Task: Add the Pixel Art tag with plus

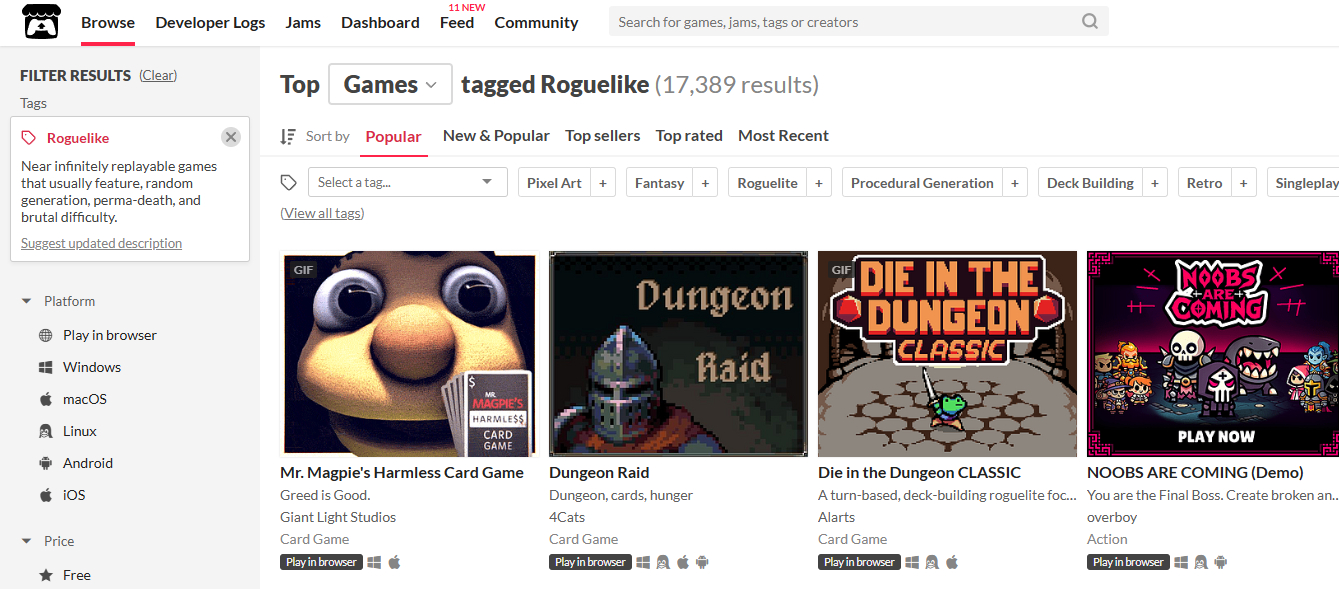Action: (603, 183)
